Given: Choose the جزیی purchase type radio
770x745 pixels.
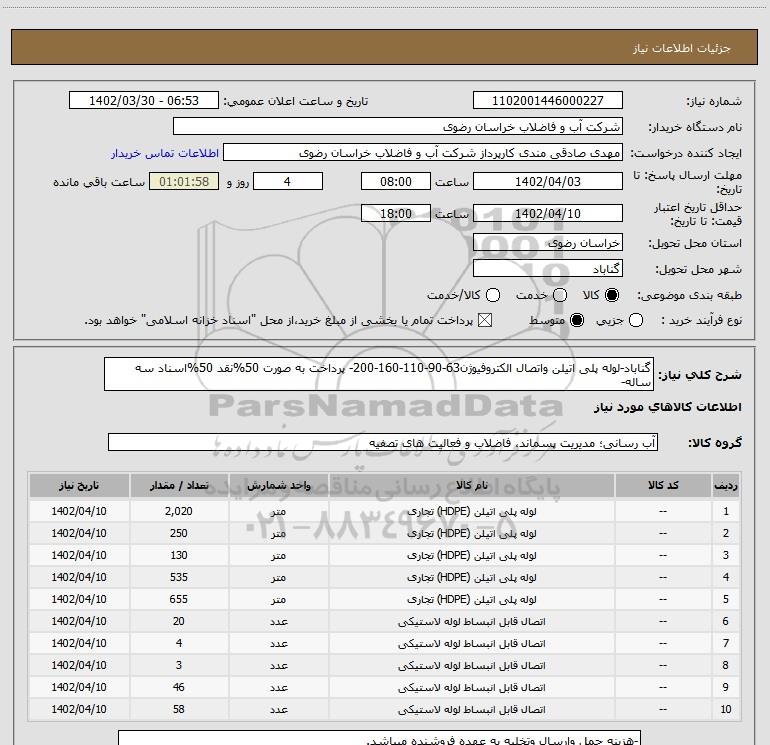Looking at the screenshot, I should point(636,320).
